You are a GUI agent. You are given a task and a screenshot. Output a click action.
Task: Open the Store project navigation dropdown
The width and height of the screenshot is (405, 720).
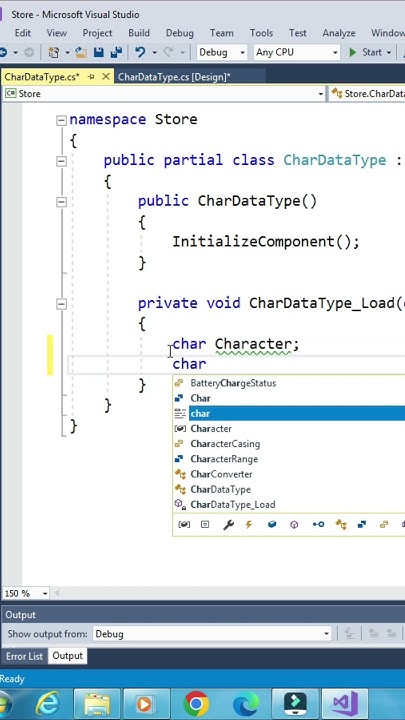point(164,94)
